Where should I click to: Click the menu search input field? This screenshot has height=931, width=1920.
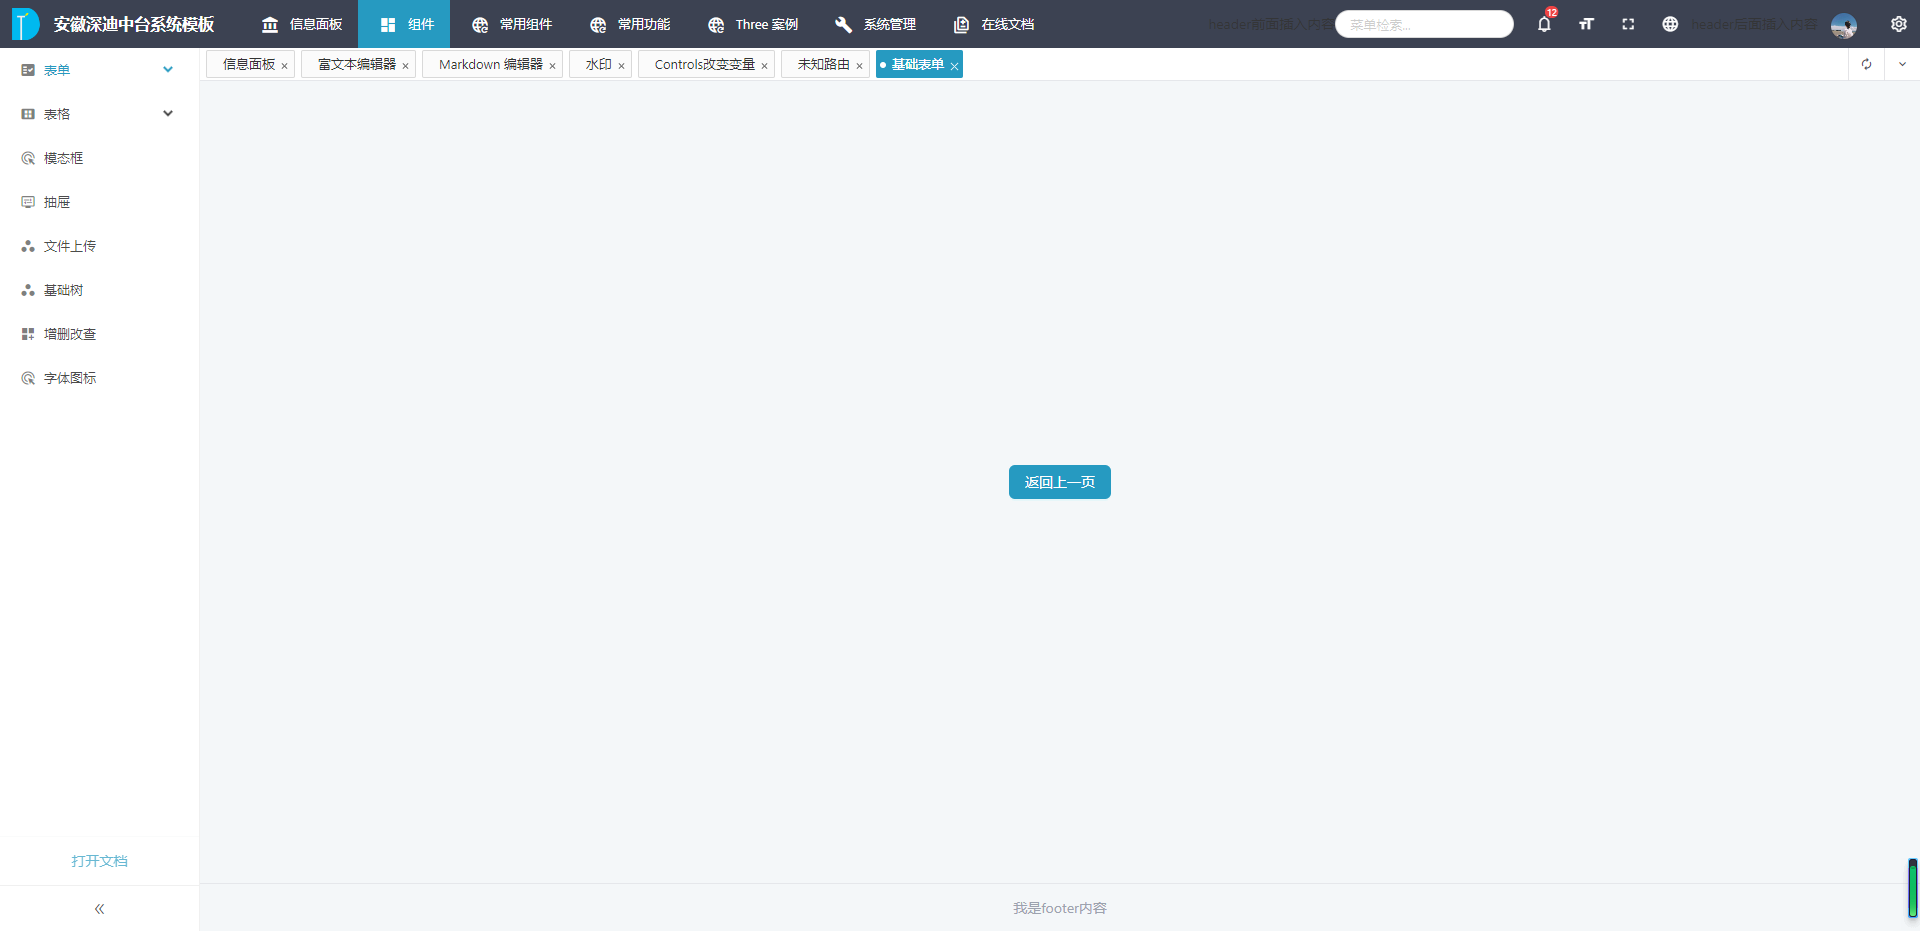[1424, 24]
